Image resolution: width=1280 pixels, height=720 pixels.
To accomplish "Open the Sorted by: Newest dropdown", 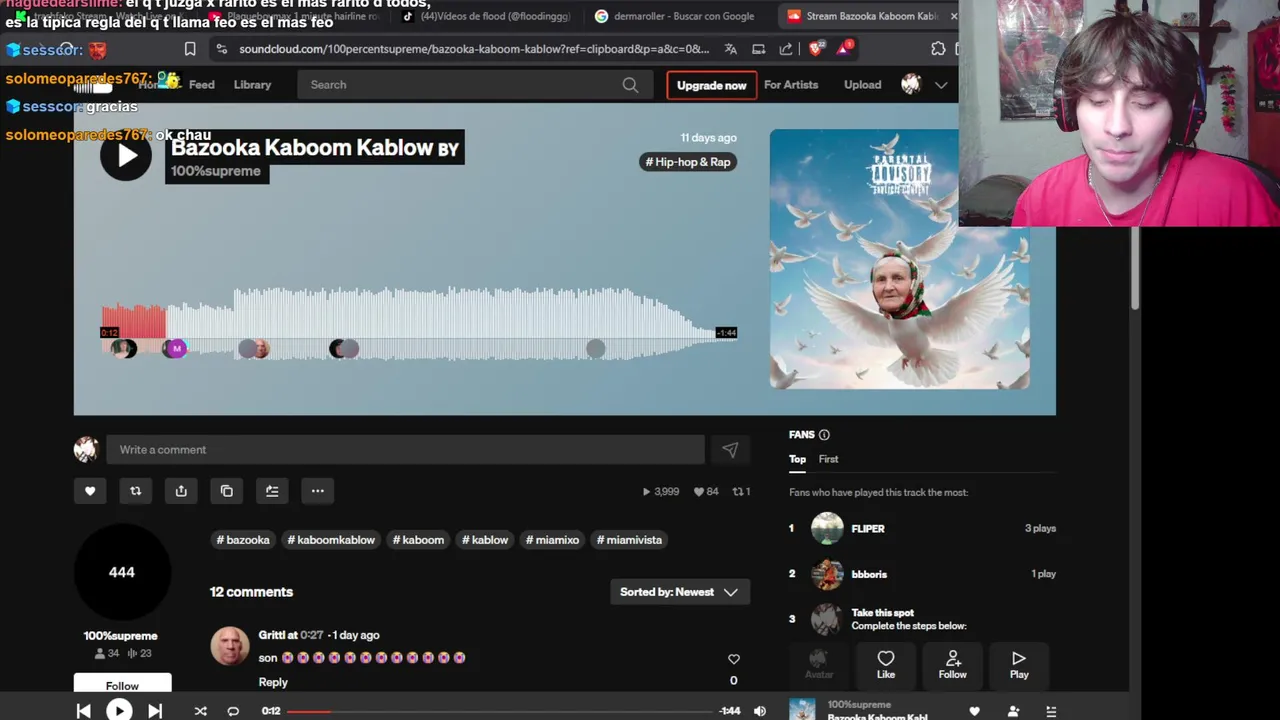I will (680, 592).
